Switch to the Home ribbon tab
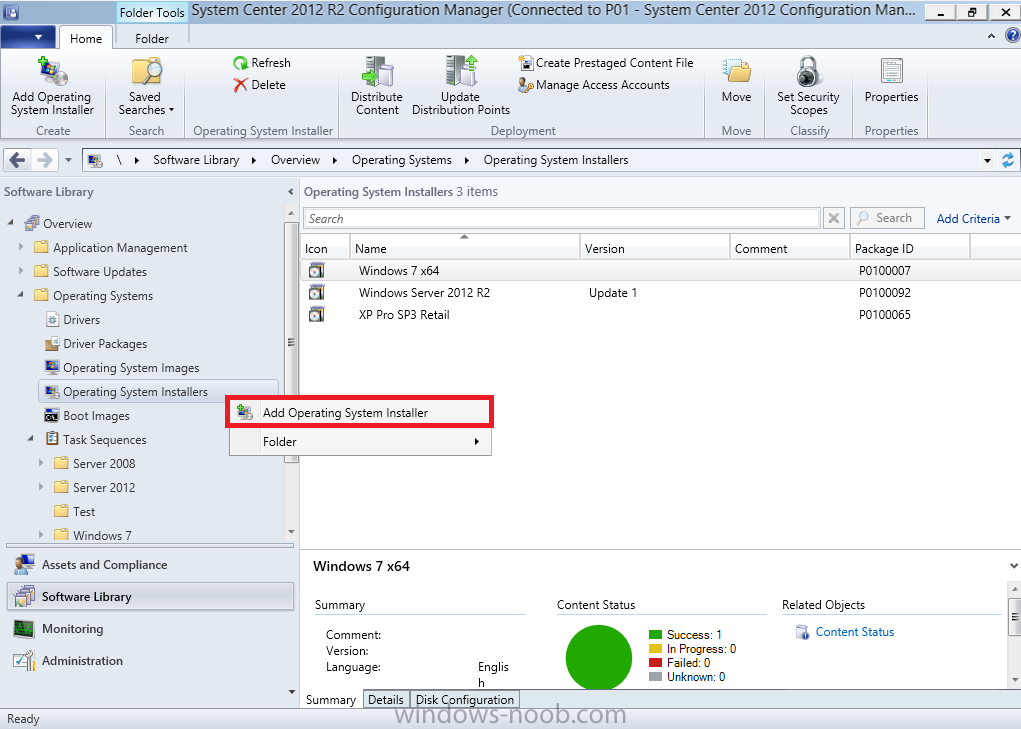 86,38
